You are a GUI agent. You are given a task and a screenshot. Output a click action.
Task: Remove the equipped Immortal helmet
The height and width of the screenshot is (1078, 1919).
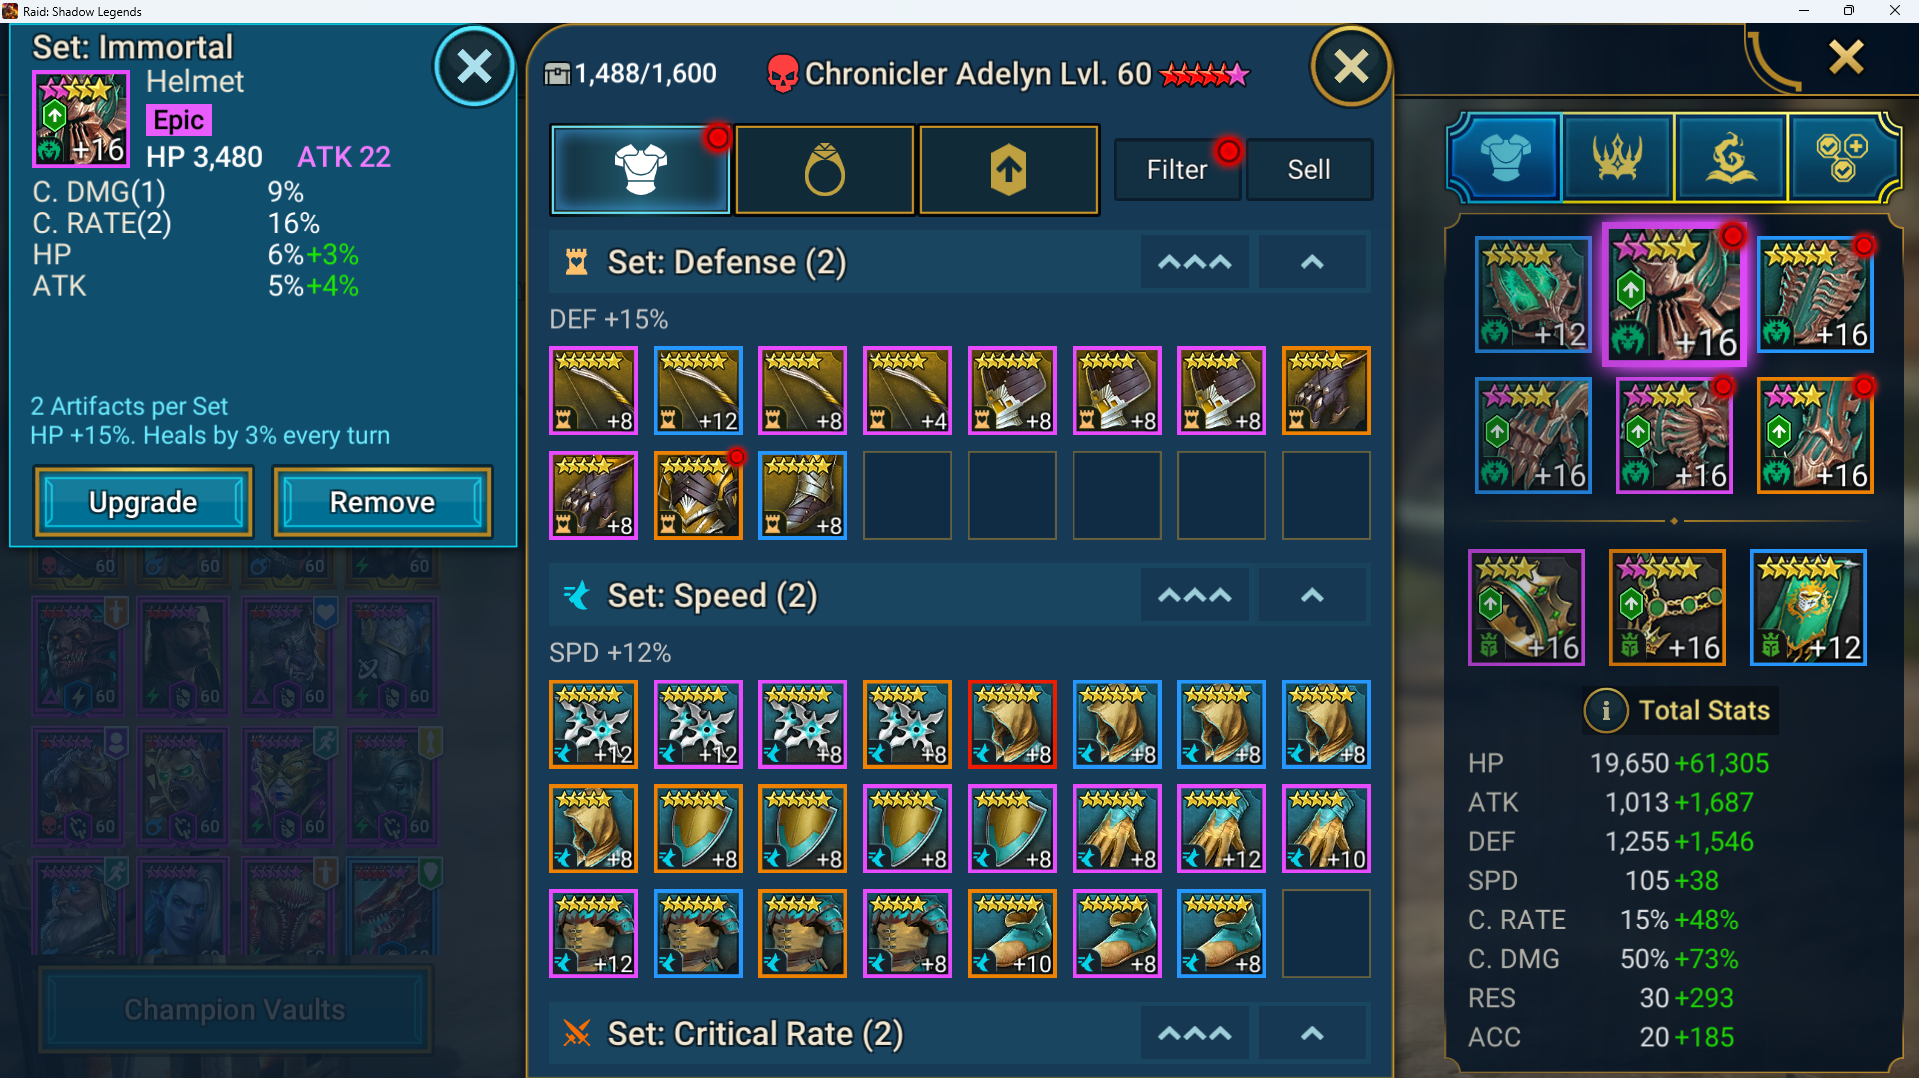click(382, 502)
